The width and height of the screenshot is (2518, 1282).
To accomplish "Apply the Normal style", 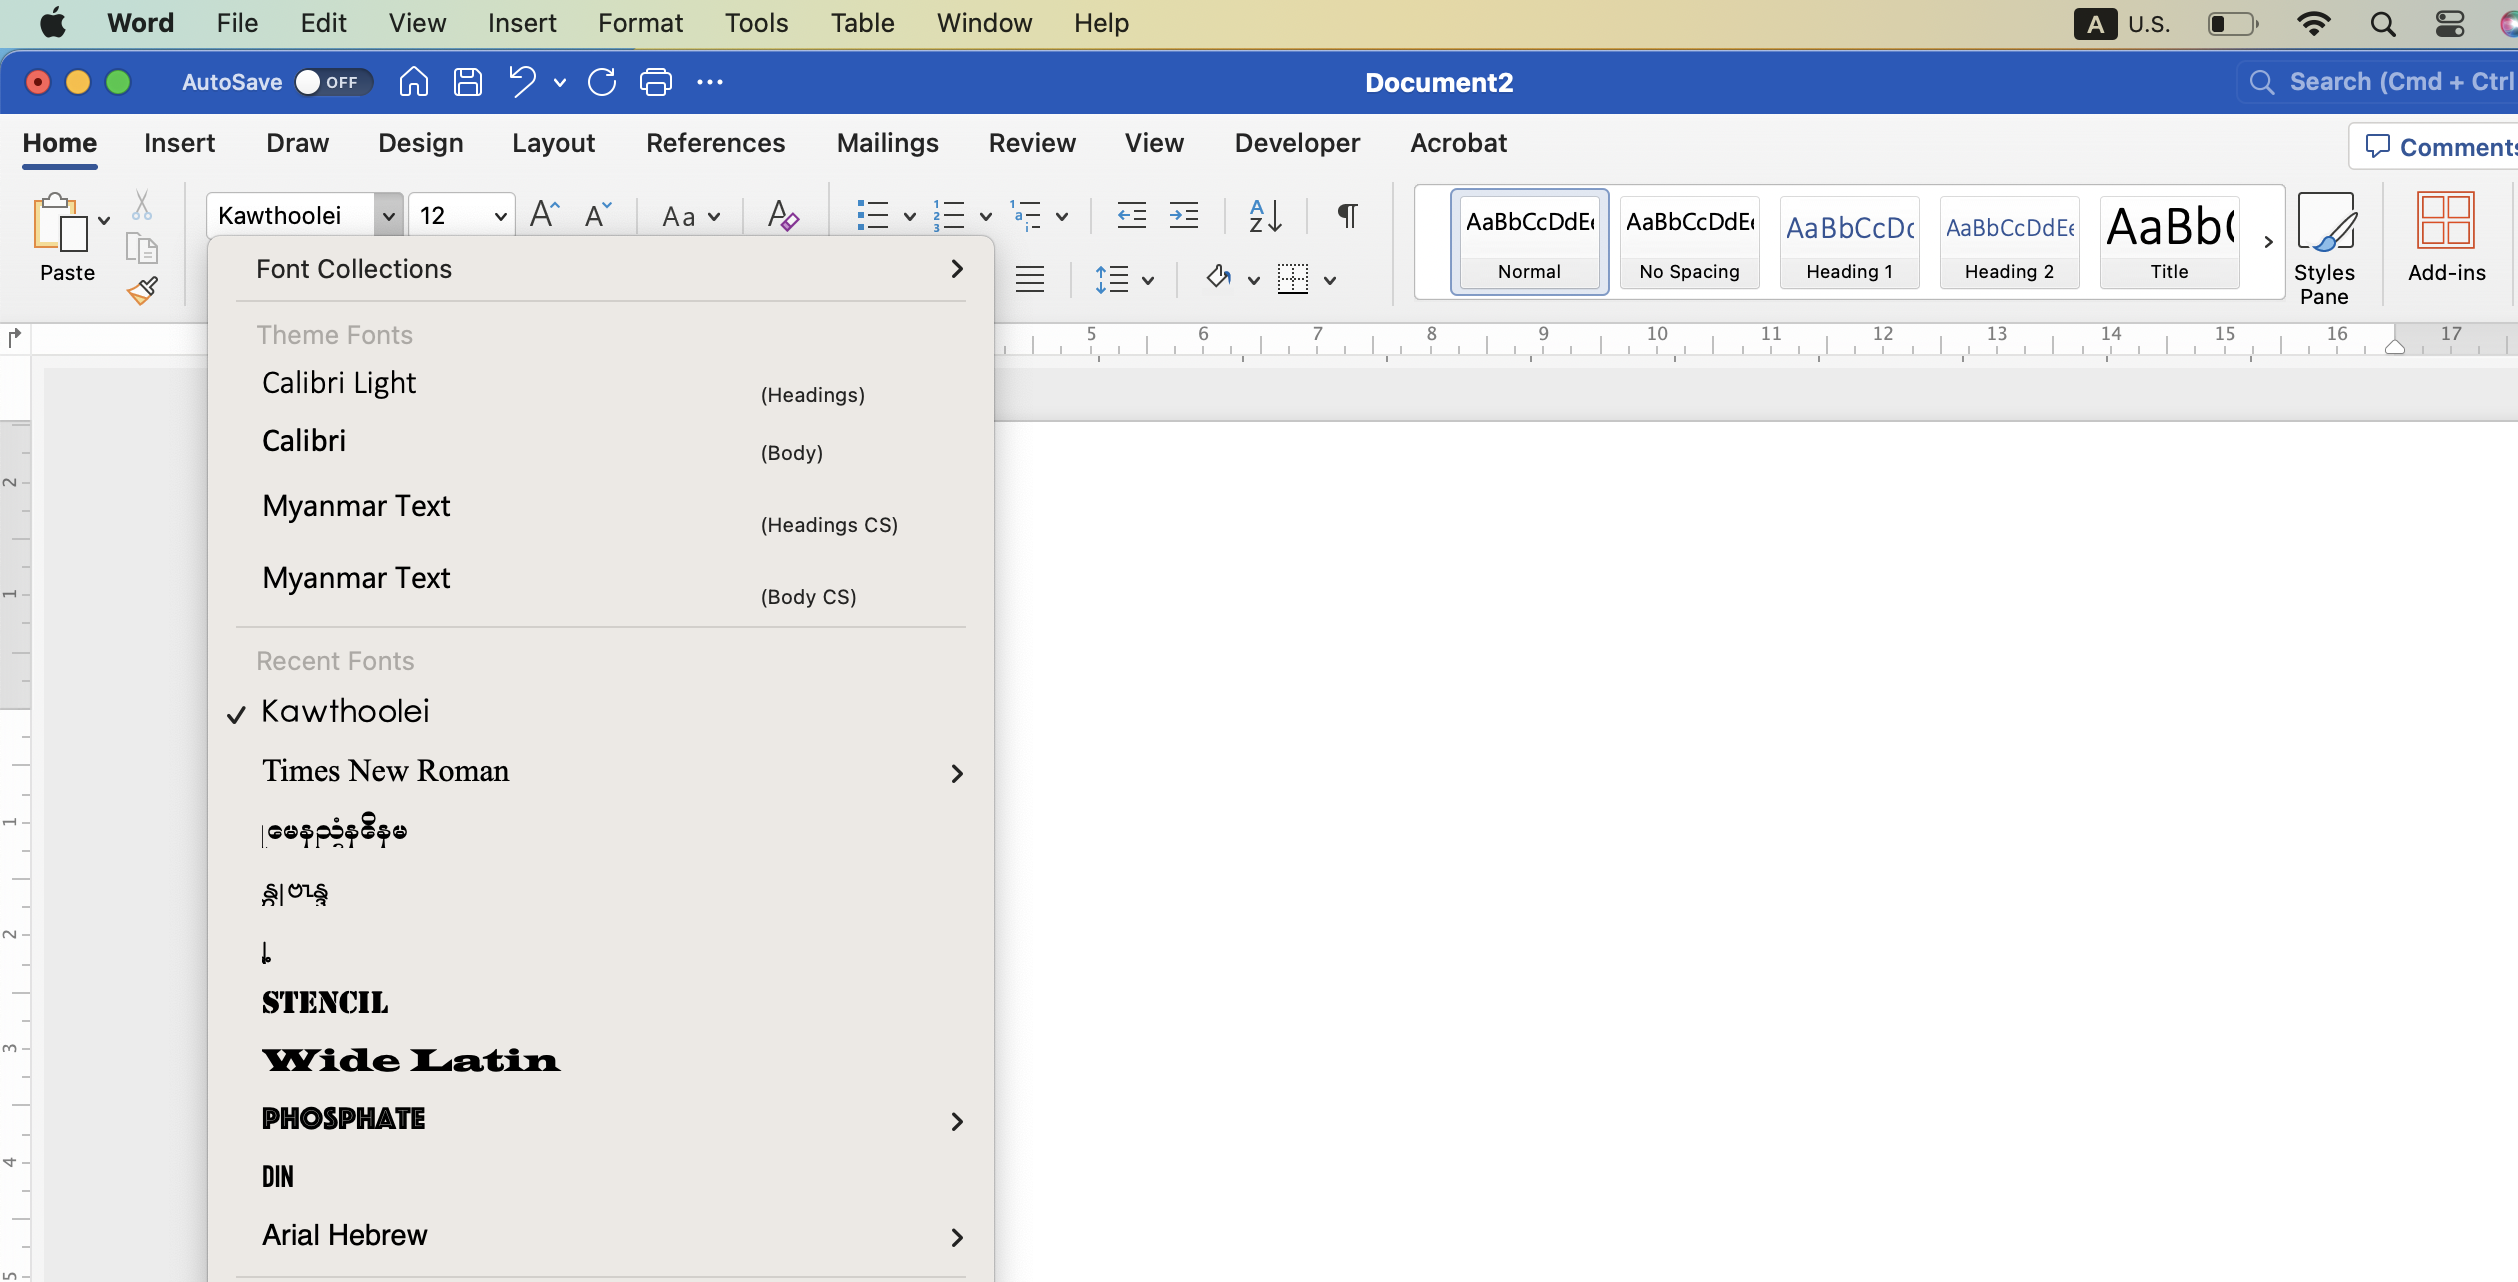I will (1529, 242).
